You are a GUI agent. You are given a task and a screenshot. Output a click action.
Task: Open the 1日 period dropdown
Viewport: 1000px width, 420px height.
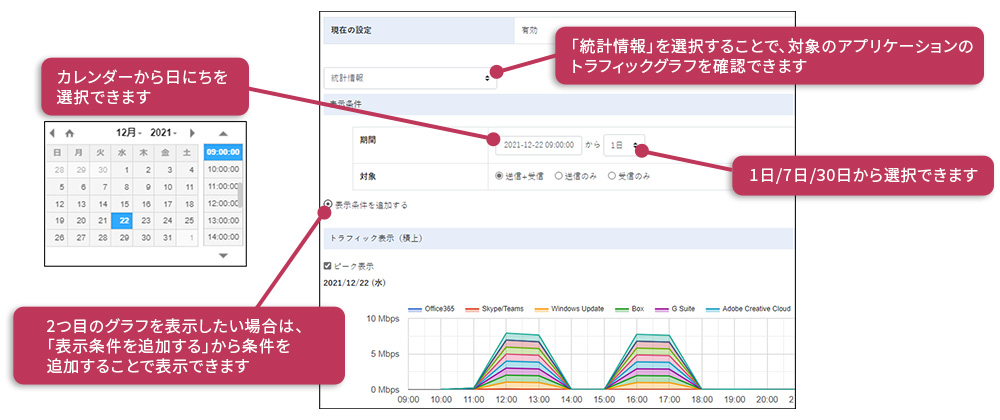(x=624, y=145)
